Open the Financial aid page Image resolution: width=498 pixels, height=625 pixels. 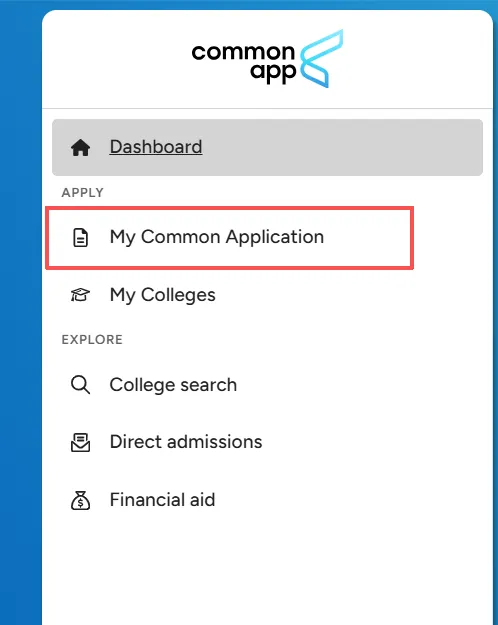(162, 500)
